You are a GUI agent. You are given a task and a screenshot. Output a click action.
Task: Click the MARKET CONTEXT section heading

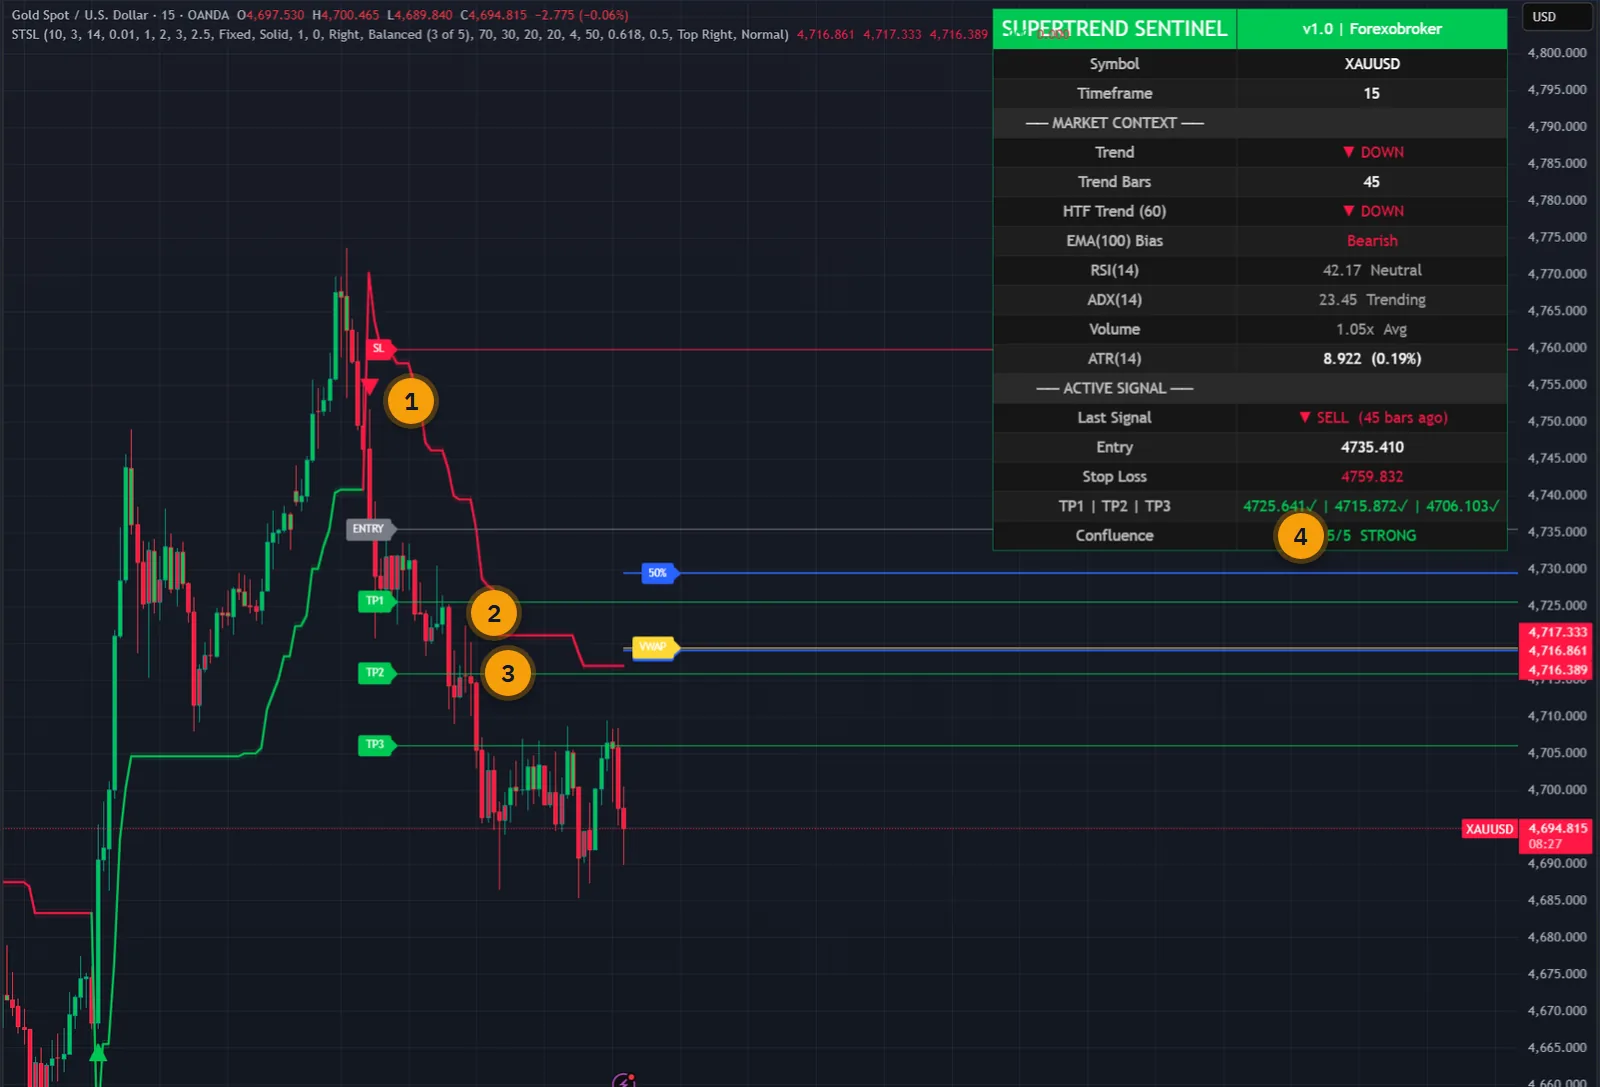[1114, 123]
